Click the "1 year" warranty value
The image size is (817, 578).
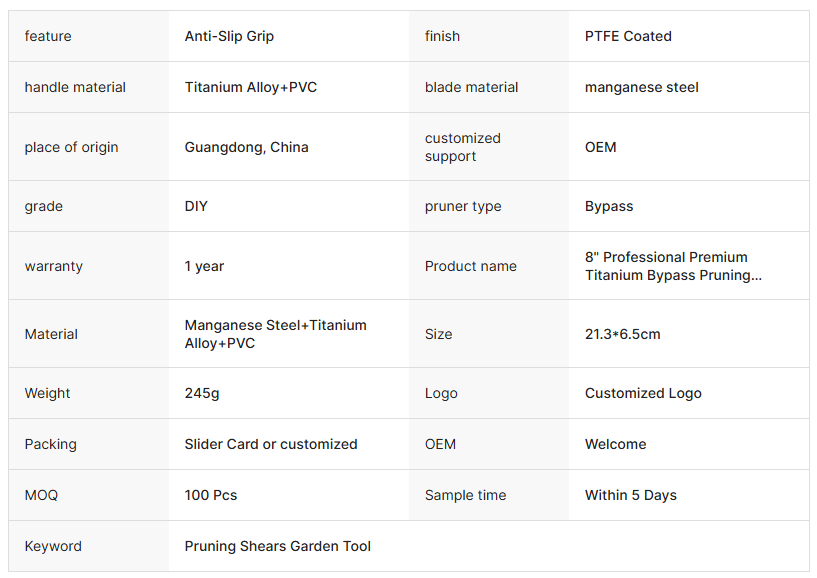pos(204,266)
